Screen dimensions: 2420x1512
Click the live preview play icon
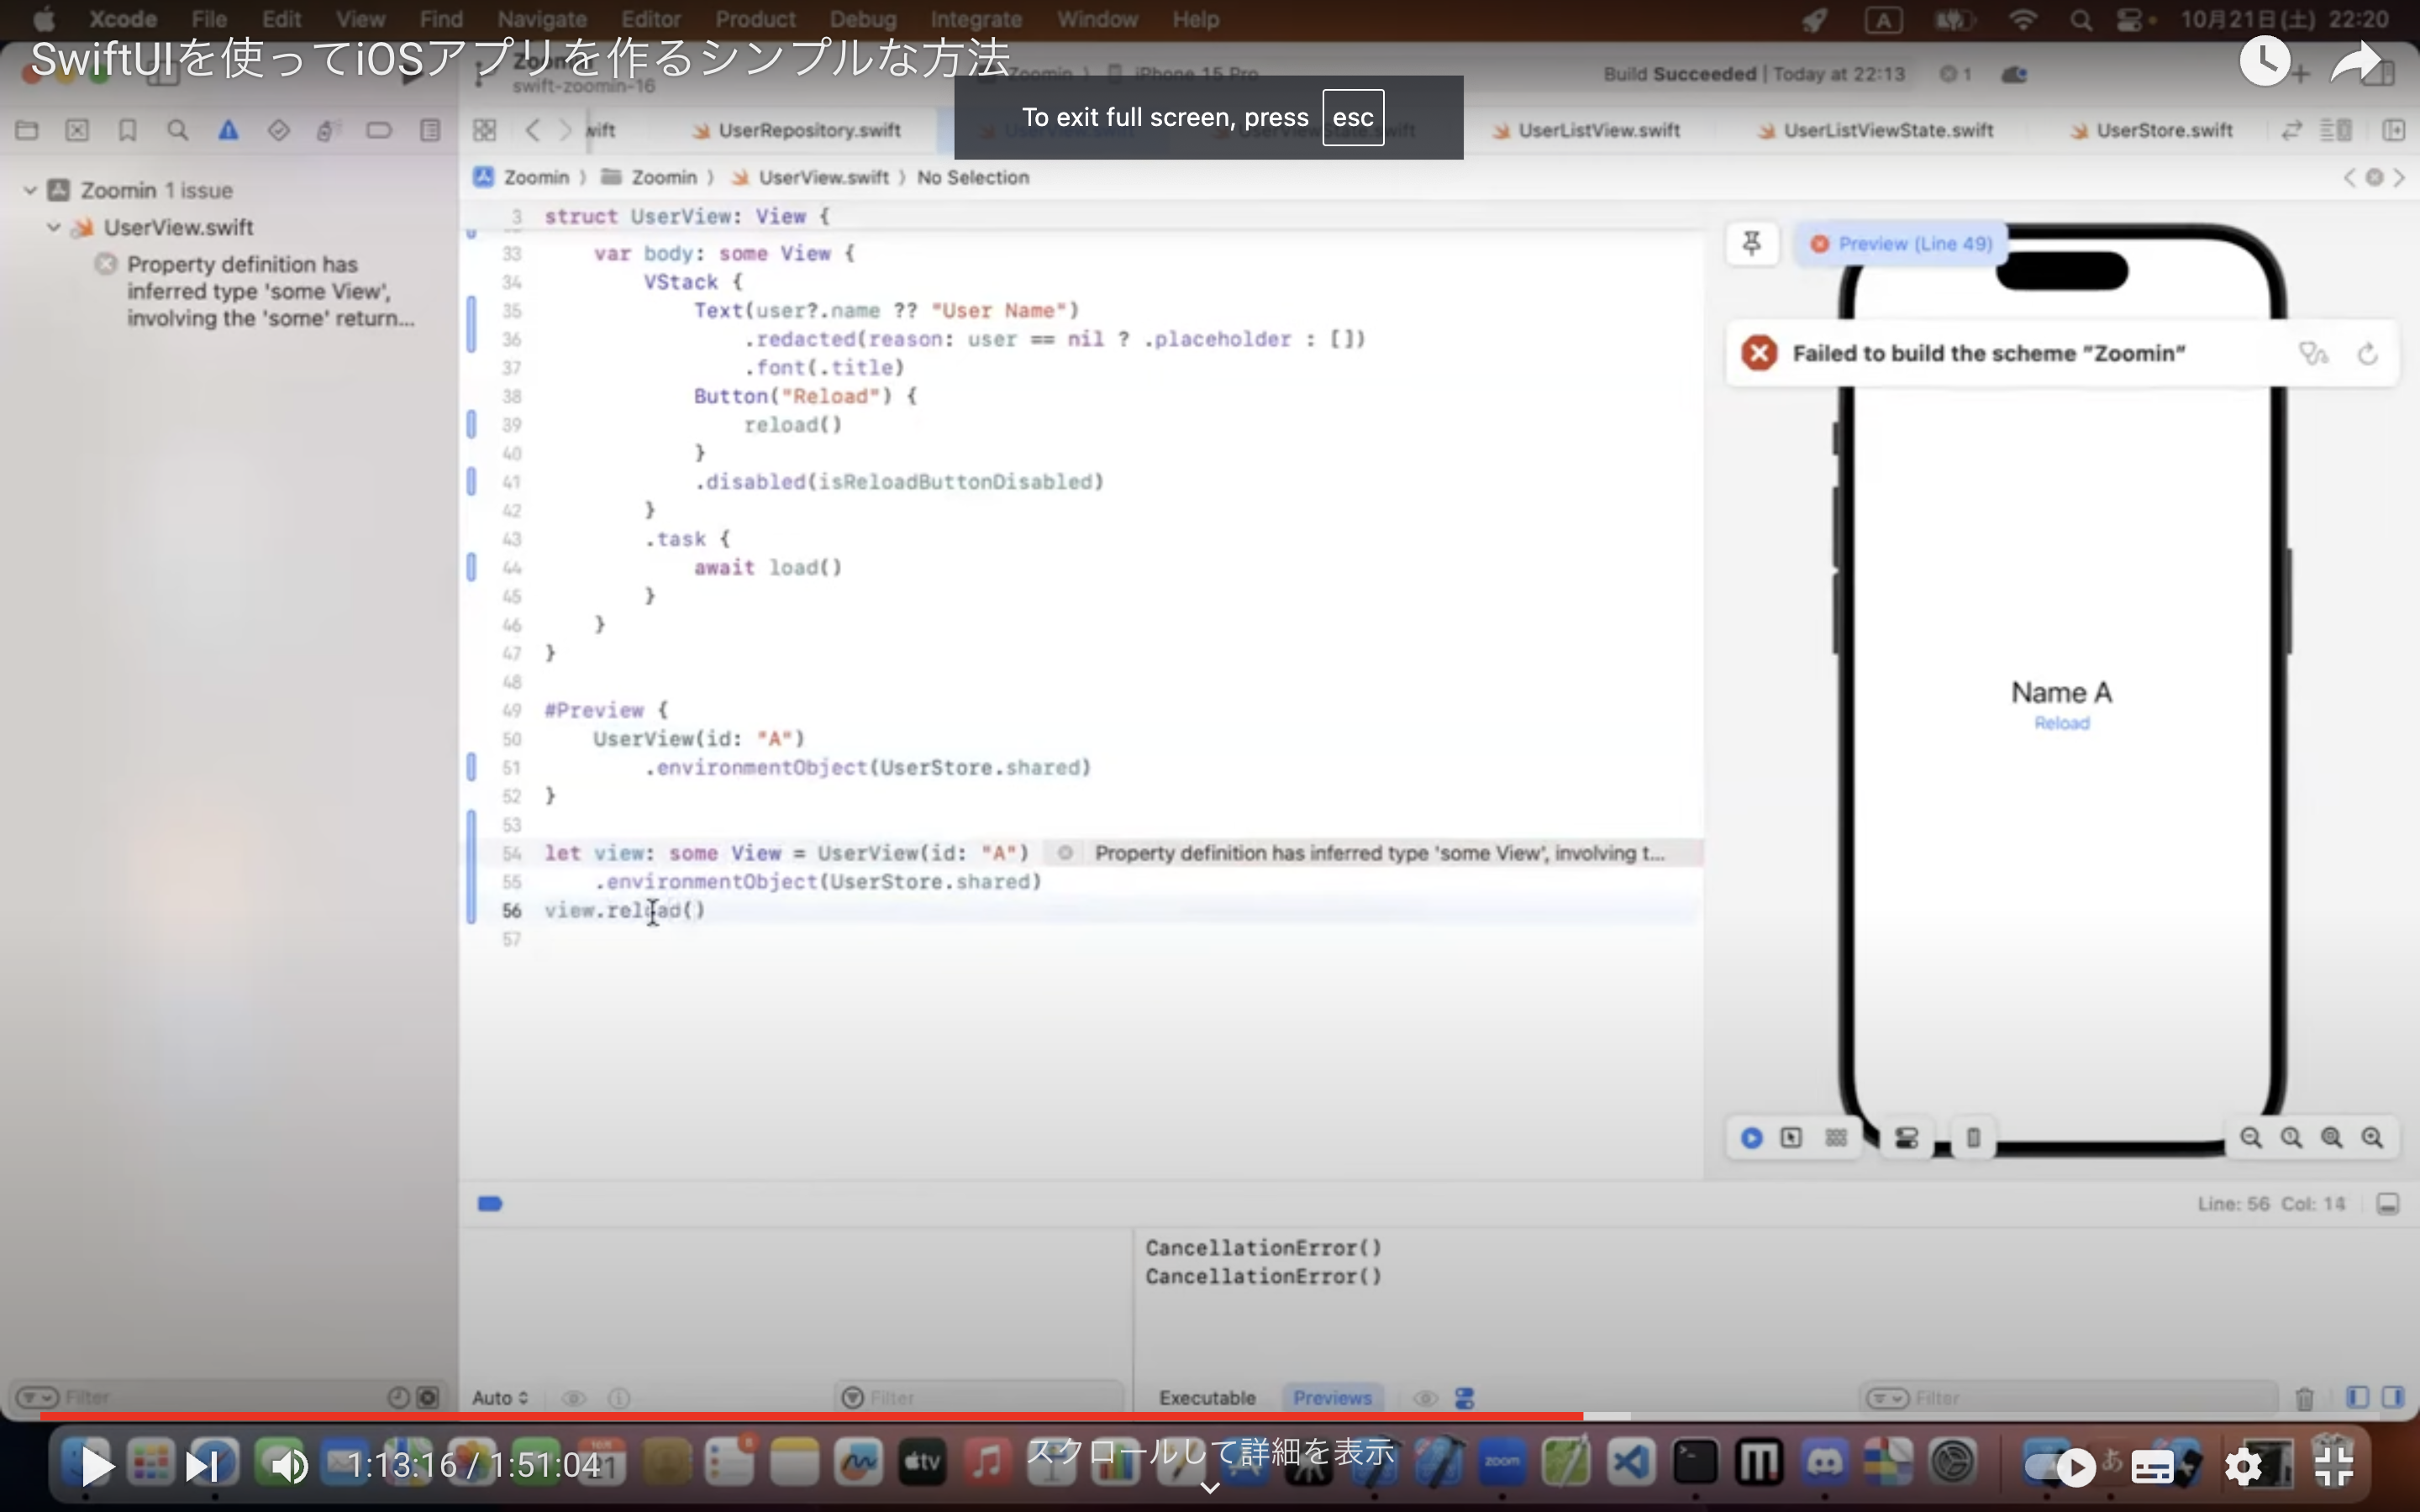[1751, 1138]
